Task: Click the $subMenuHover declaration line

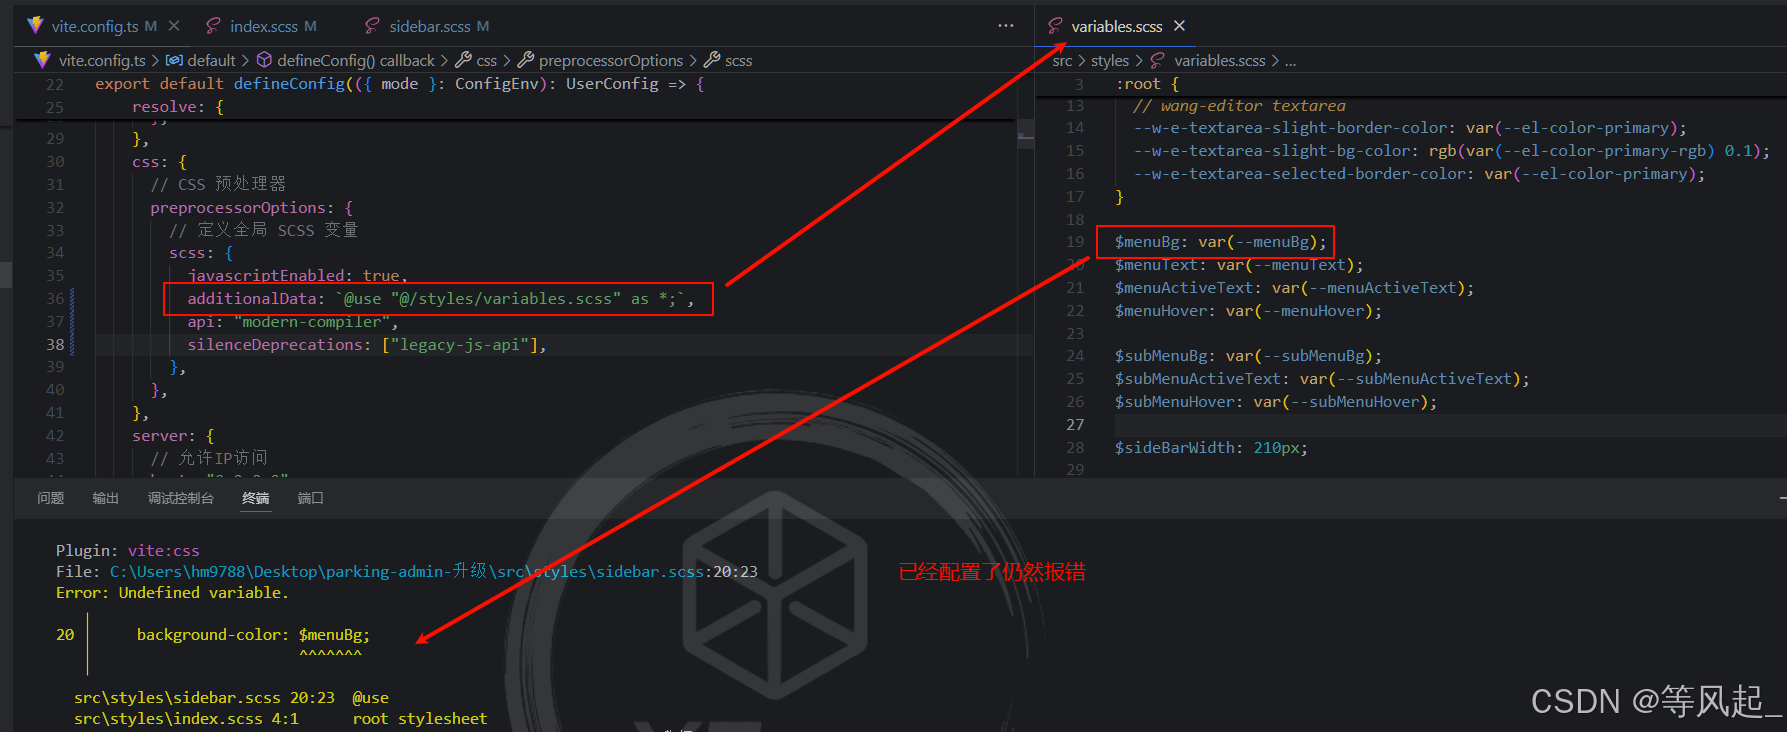Action: [x=1276, y=402]
